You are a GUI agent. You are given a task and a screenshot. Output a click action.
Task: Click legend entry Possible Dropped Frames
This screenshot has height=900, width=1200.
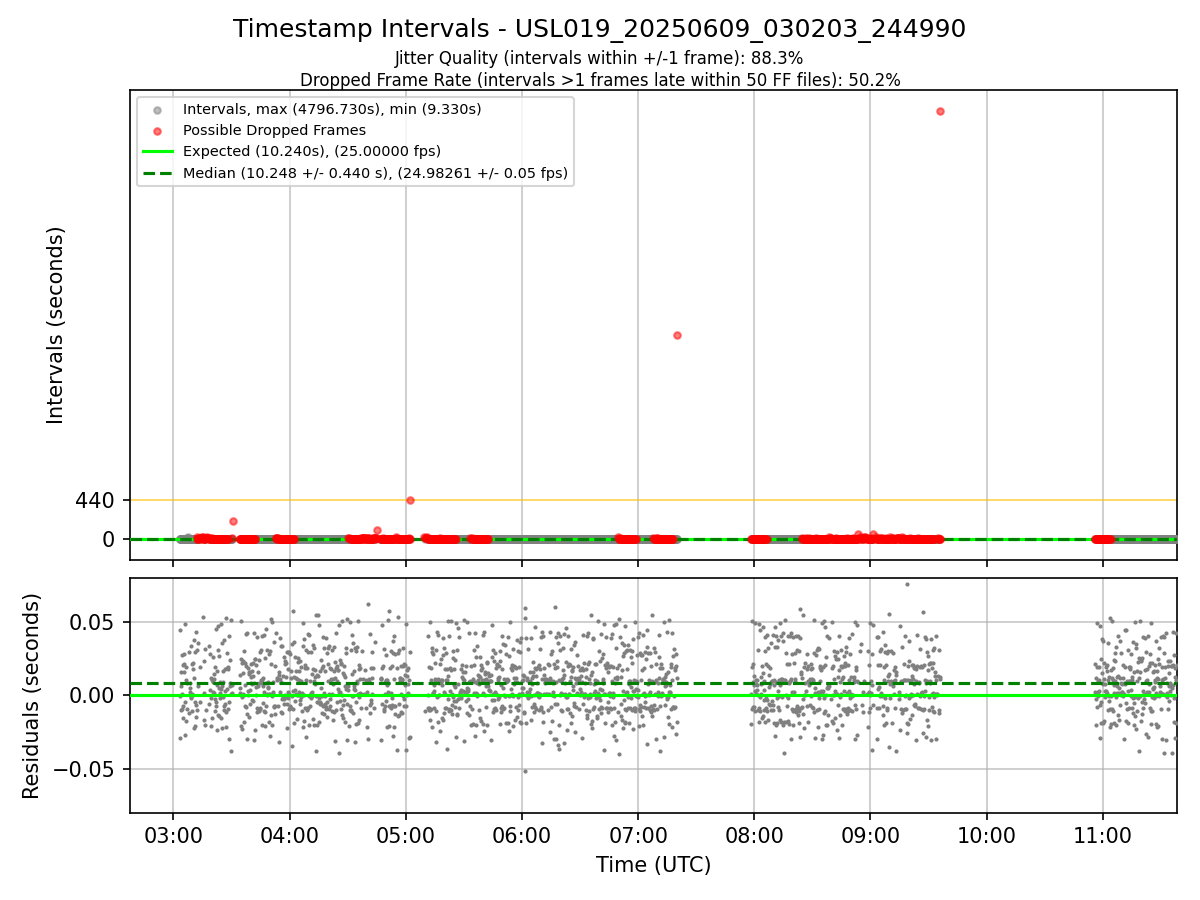click(274, 130)
